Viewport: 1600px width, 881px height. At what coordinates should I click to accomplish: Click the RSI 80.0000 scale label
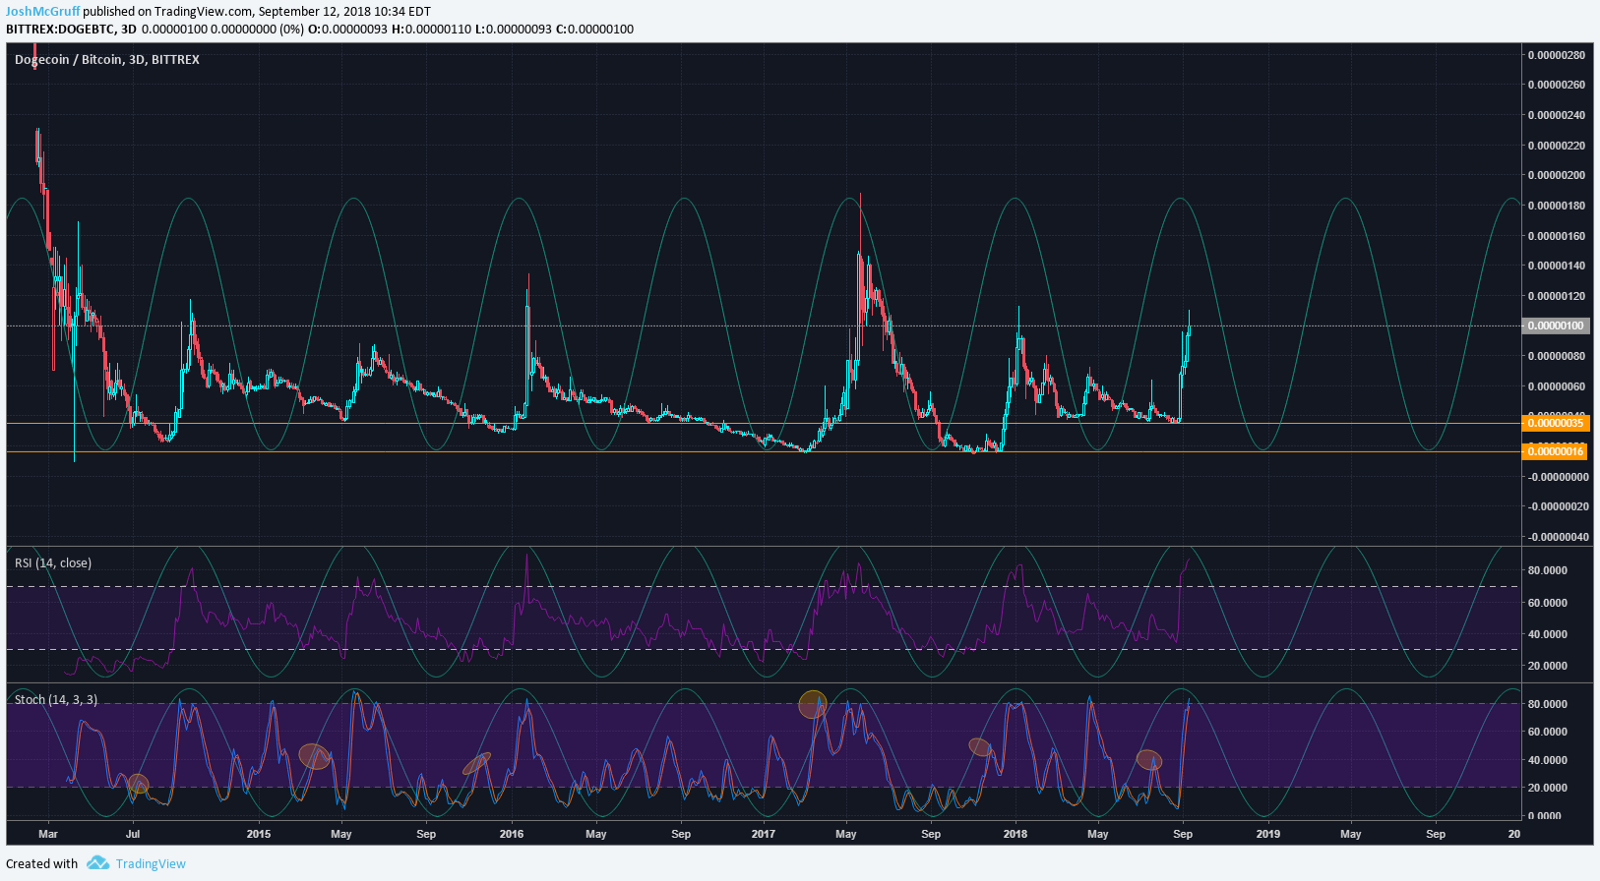coord(1547,571)
